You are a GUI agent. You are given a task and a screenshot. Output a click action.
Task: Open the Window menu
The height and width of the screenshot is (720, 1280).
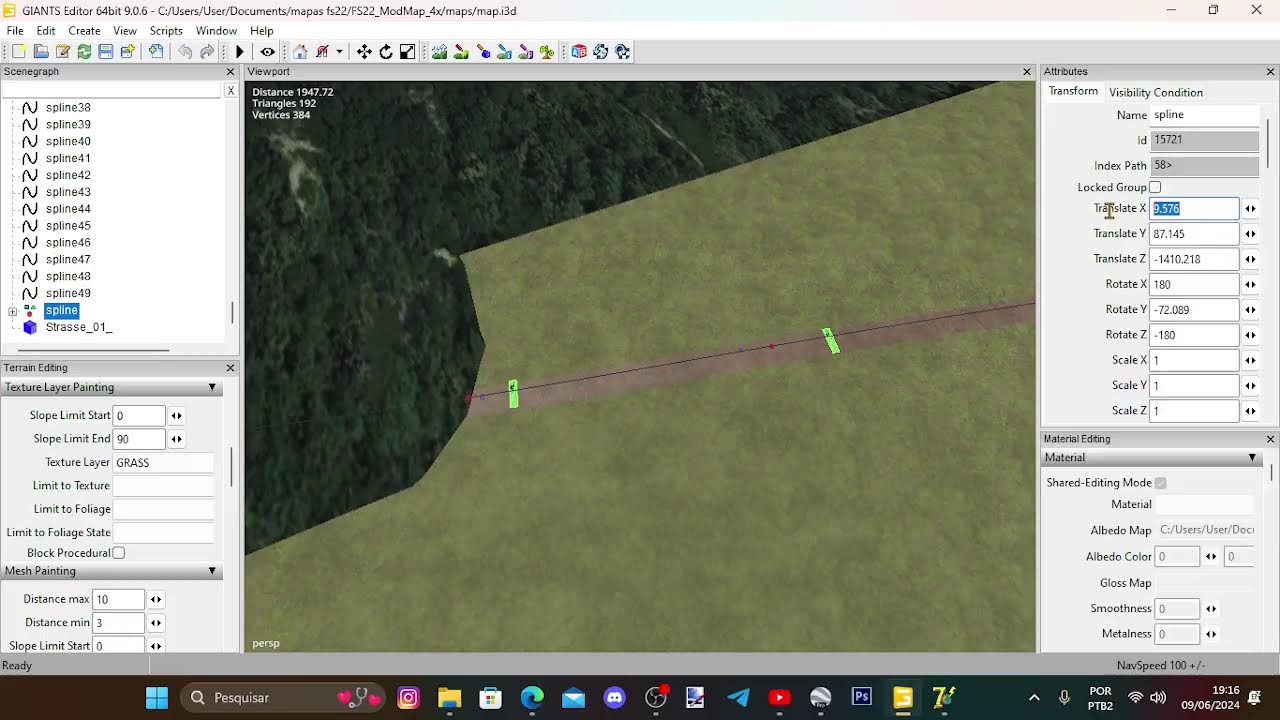pyautogui.click(x=216, y=31)
